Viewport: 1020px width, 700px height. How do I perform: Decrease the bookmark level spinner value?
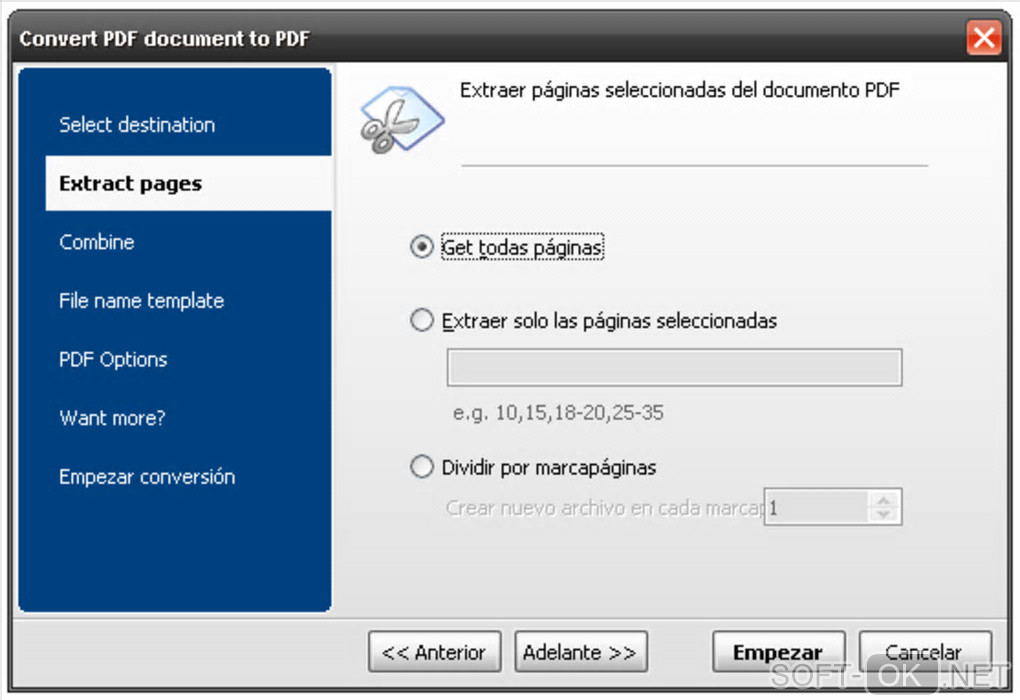pos(883,514)
